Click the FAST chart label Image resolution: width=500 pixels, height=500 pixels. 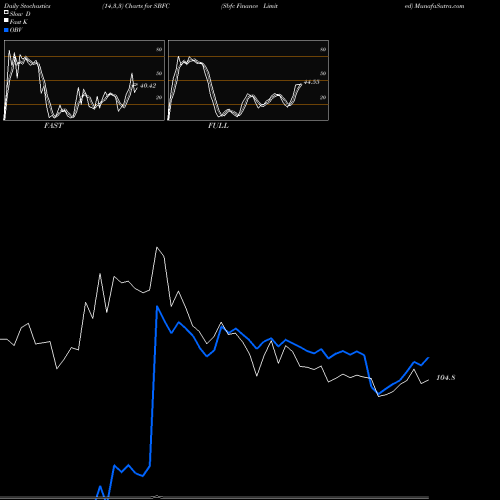(x=53, y=126)
